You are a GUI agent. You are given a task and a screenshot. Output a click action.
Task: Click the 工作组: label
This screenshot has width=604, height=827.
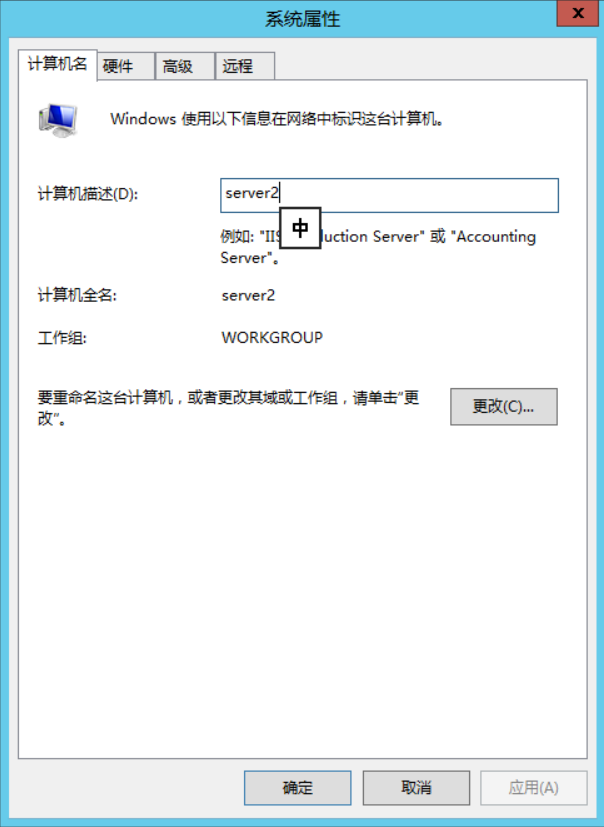(x=62, y=338)
